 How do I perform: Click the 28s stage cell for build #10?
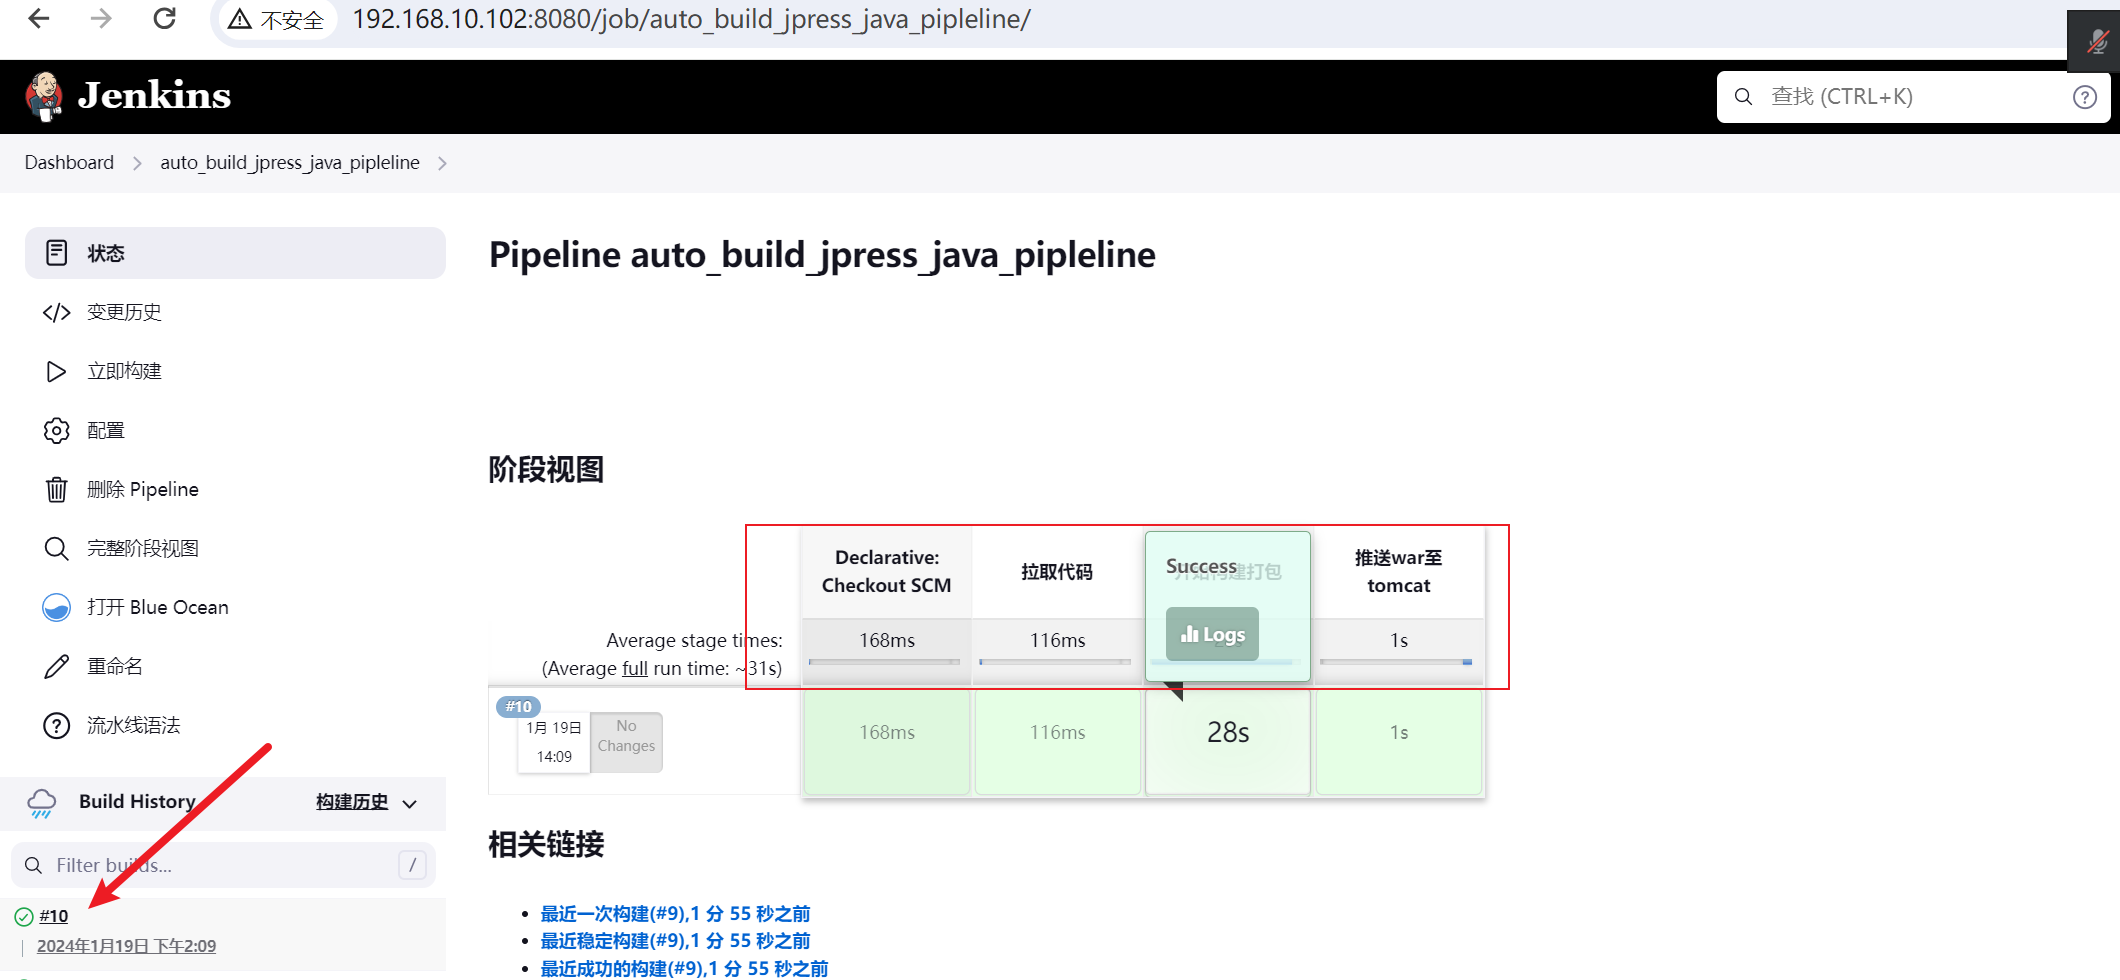tap(1228, 742)
